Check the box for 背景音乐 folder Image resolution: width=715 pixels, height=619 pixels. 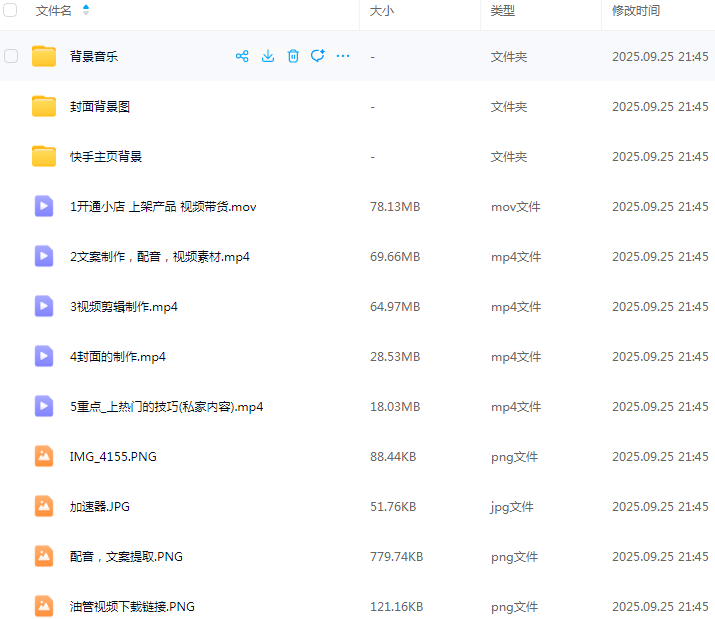pyautogui.click(x=11, y=56)
